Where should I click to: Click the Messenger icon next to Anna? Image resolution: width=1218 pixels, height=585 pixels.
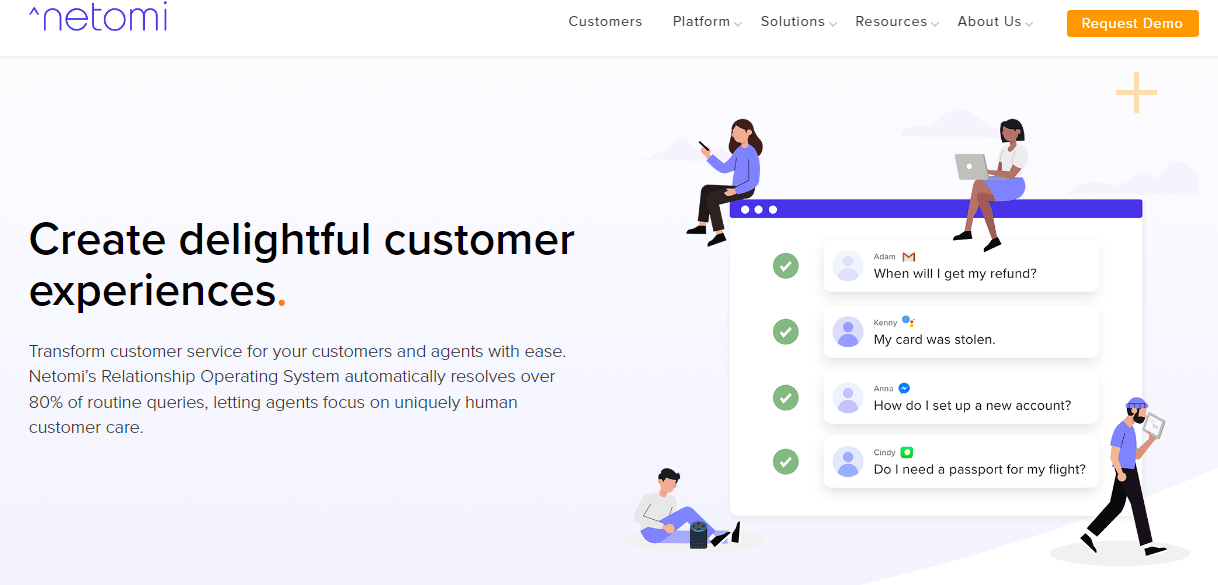tap(904, 388)
